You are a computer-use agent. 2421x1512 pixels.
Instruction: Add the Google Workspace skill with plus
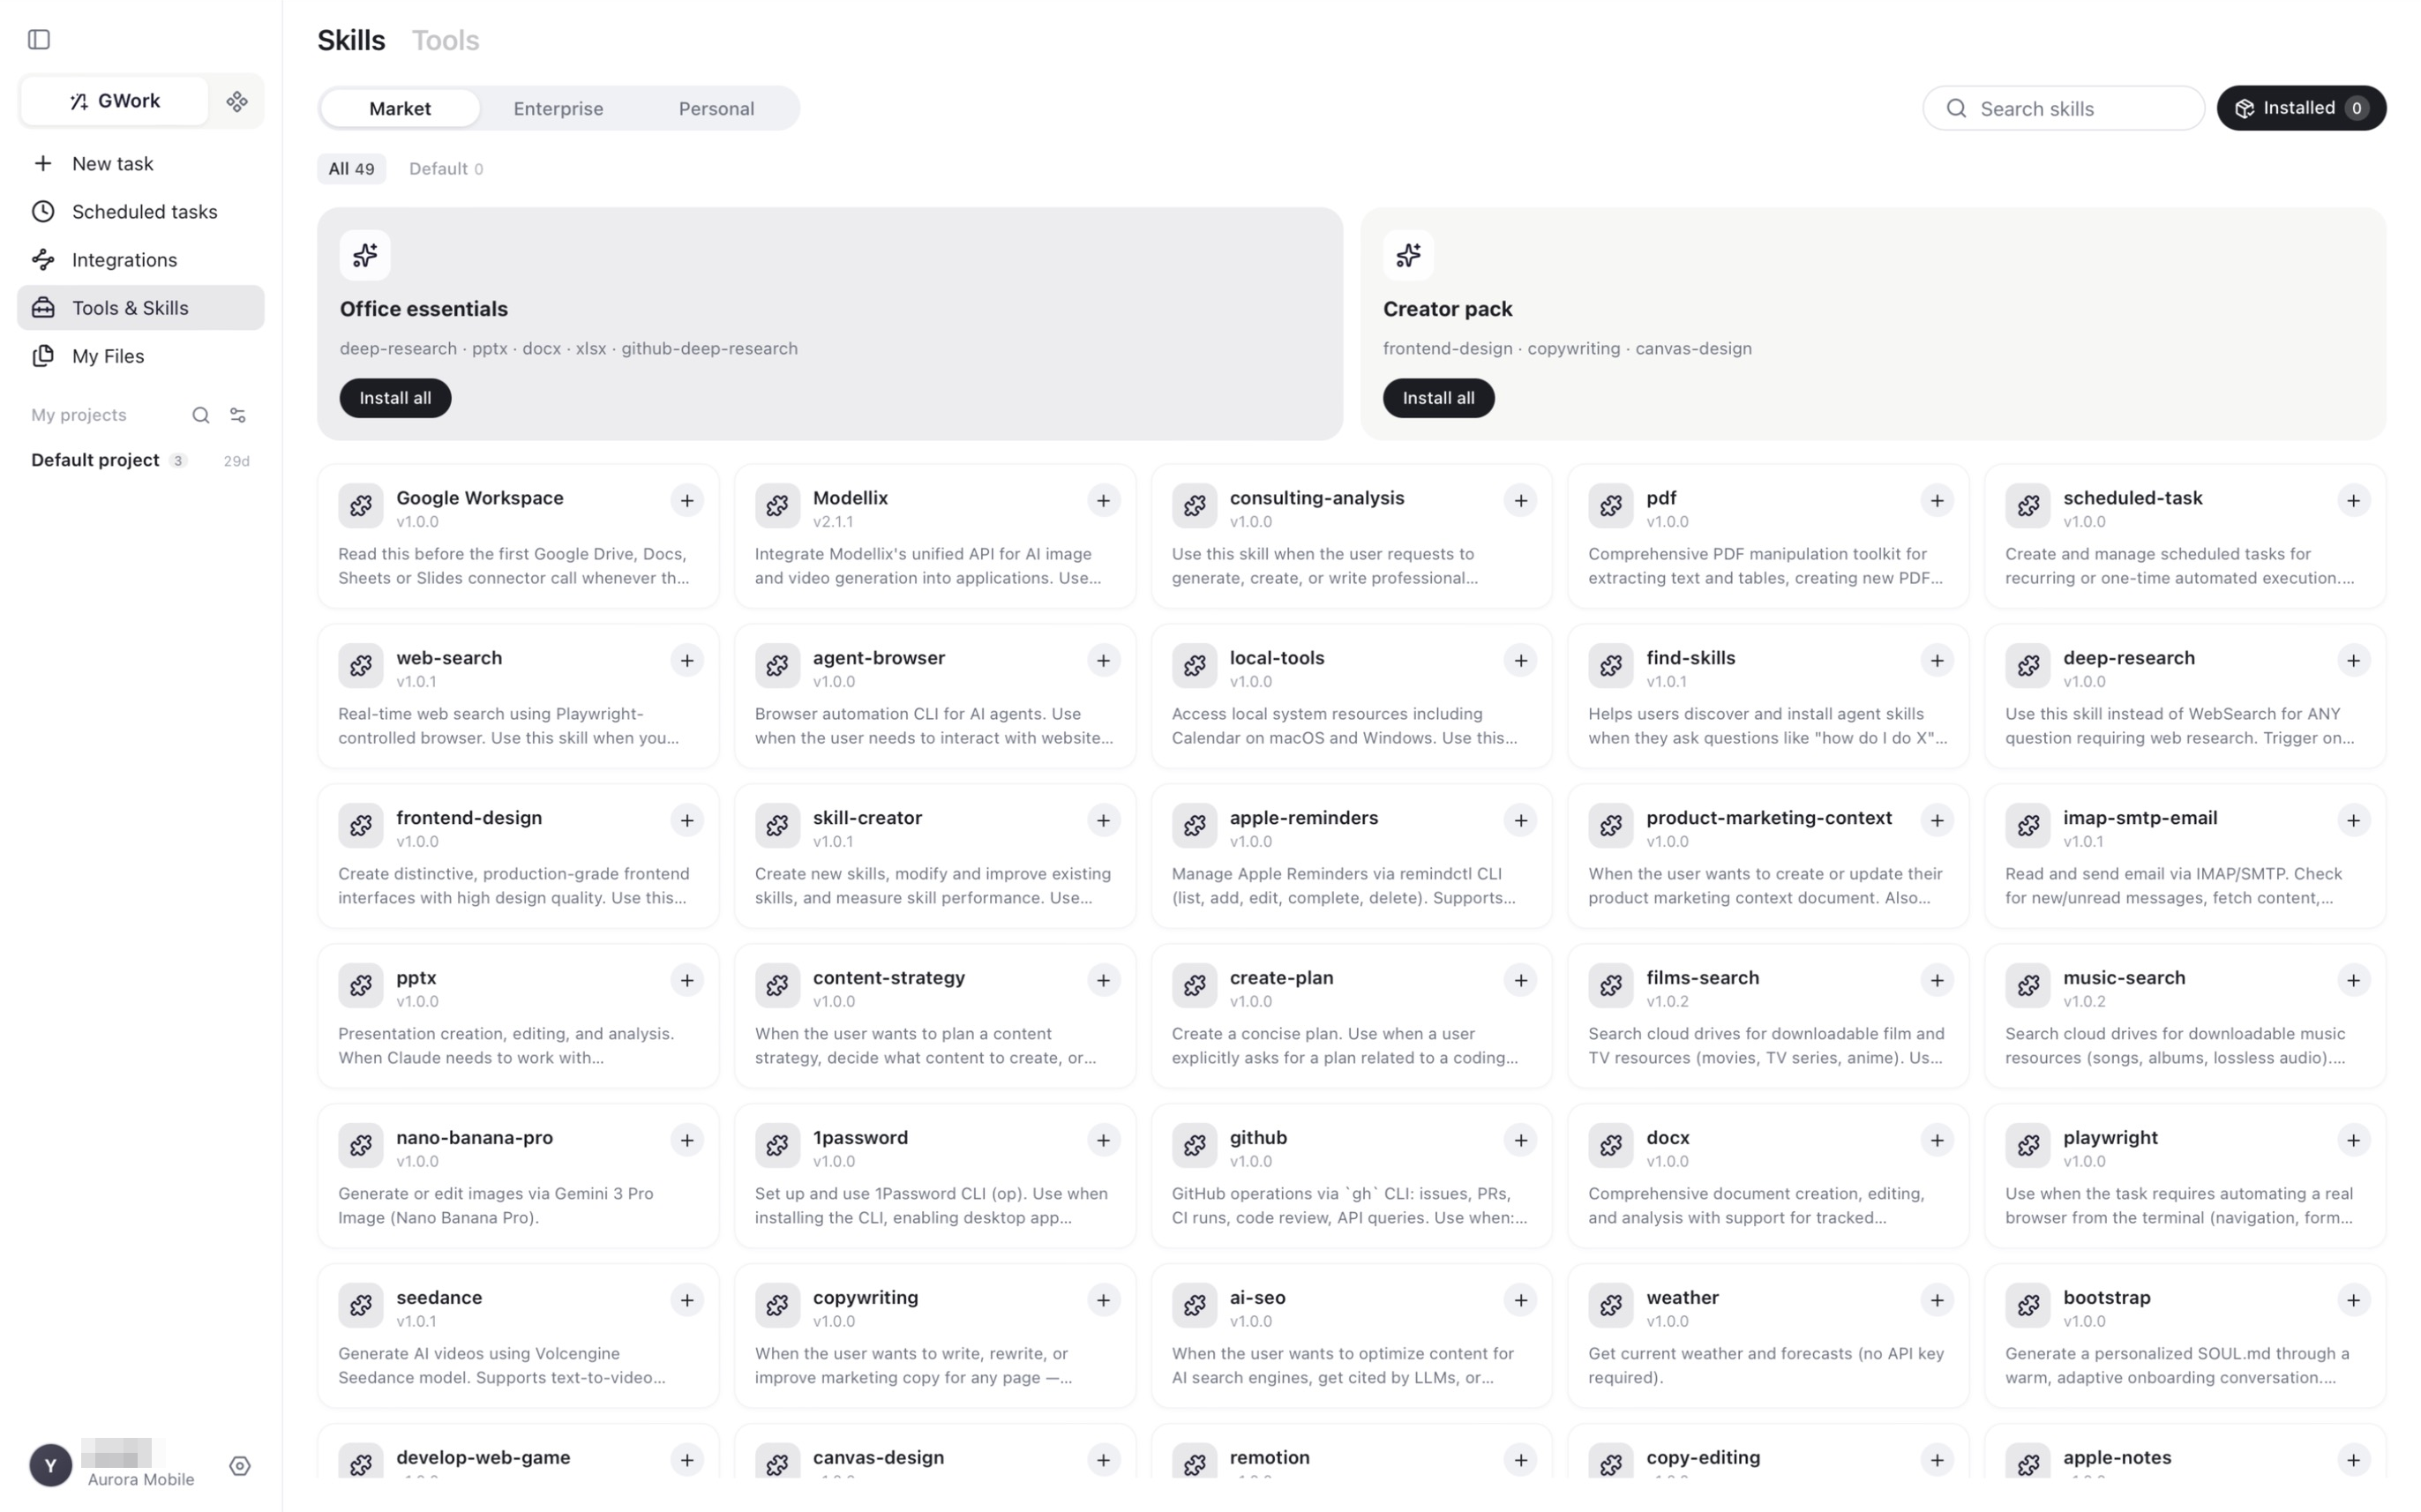point(687,500)
